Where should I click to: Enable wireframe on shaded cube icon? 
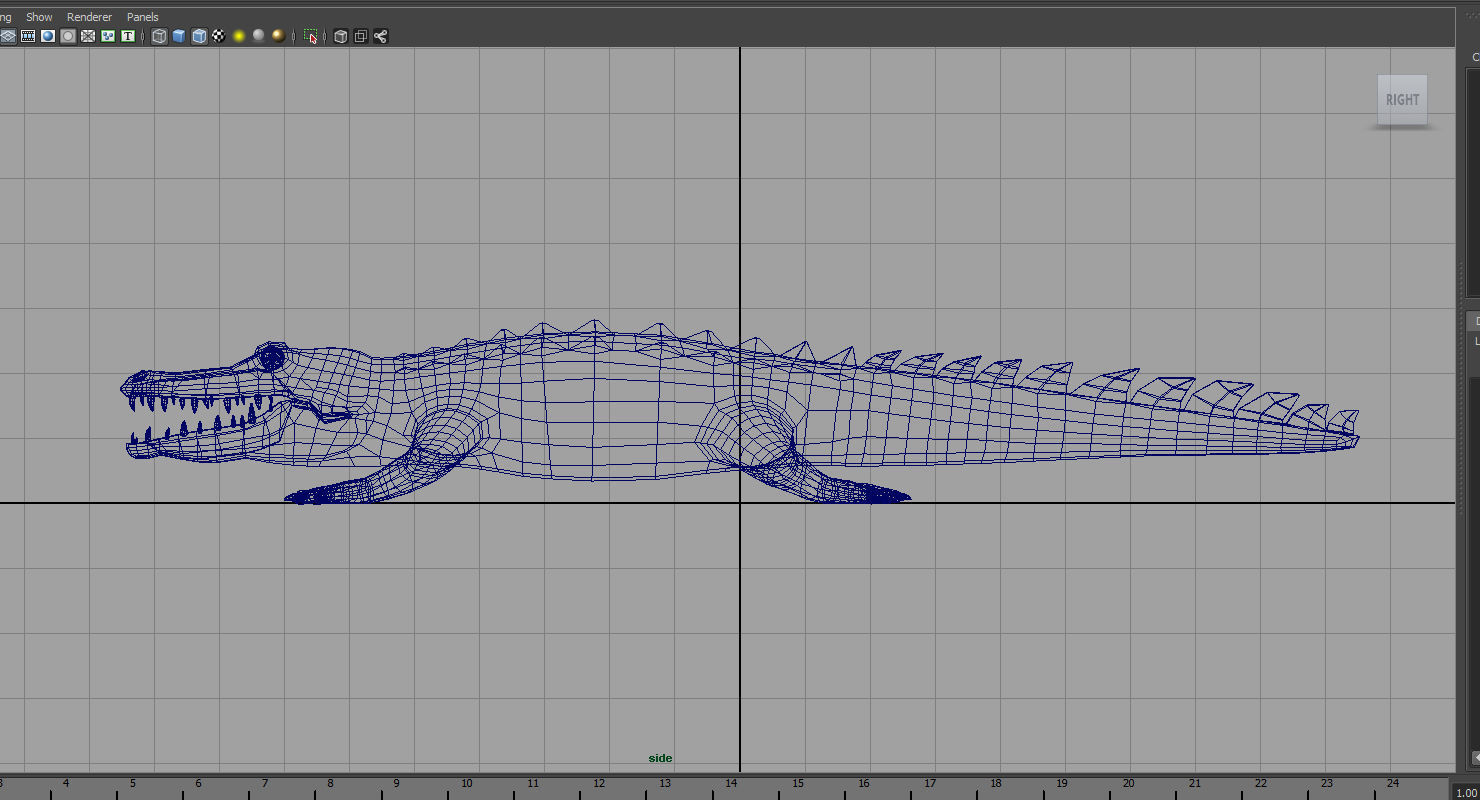click(x=199, y=36)
